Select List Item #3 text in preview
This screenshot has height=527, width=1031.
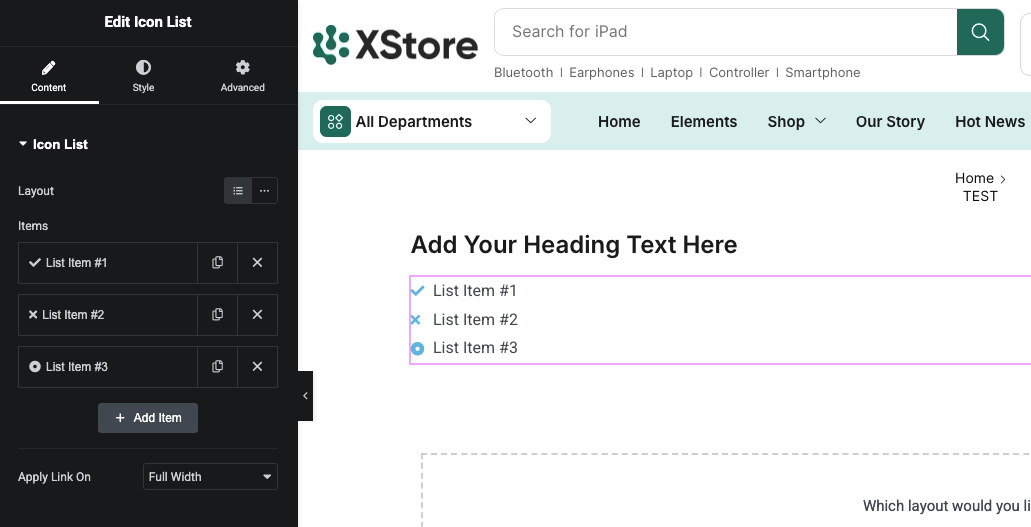coord(475,348)
